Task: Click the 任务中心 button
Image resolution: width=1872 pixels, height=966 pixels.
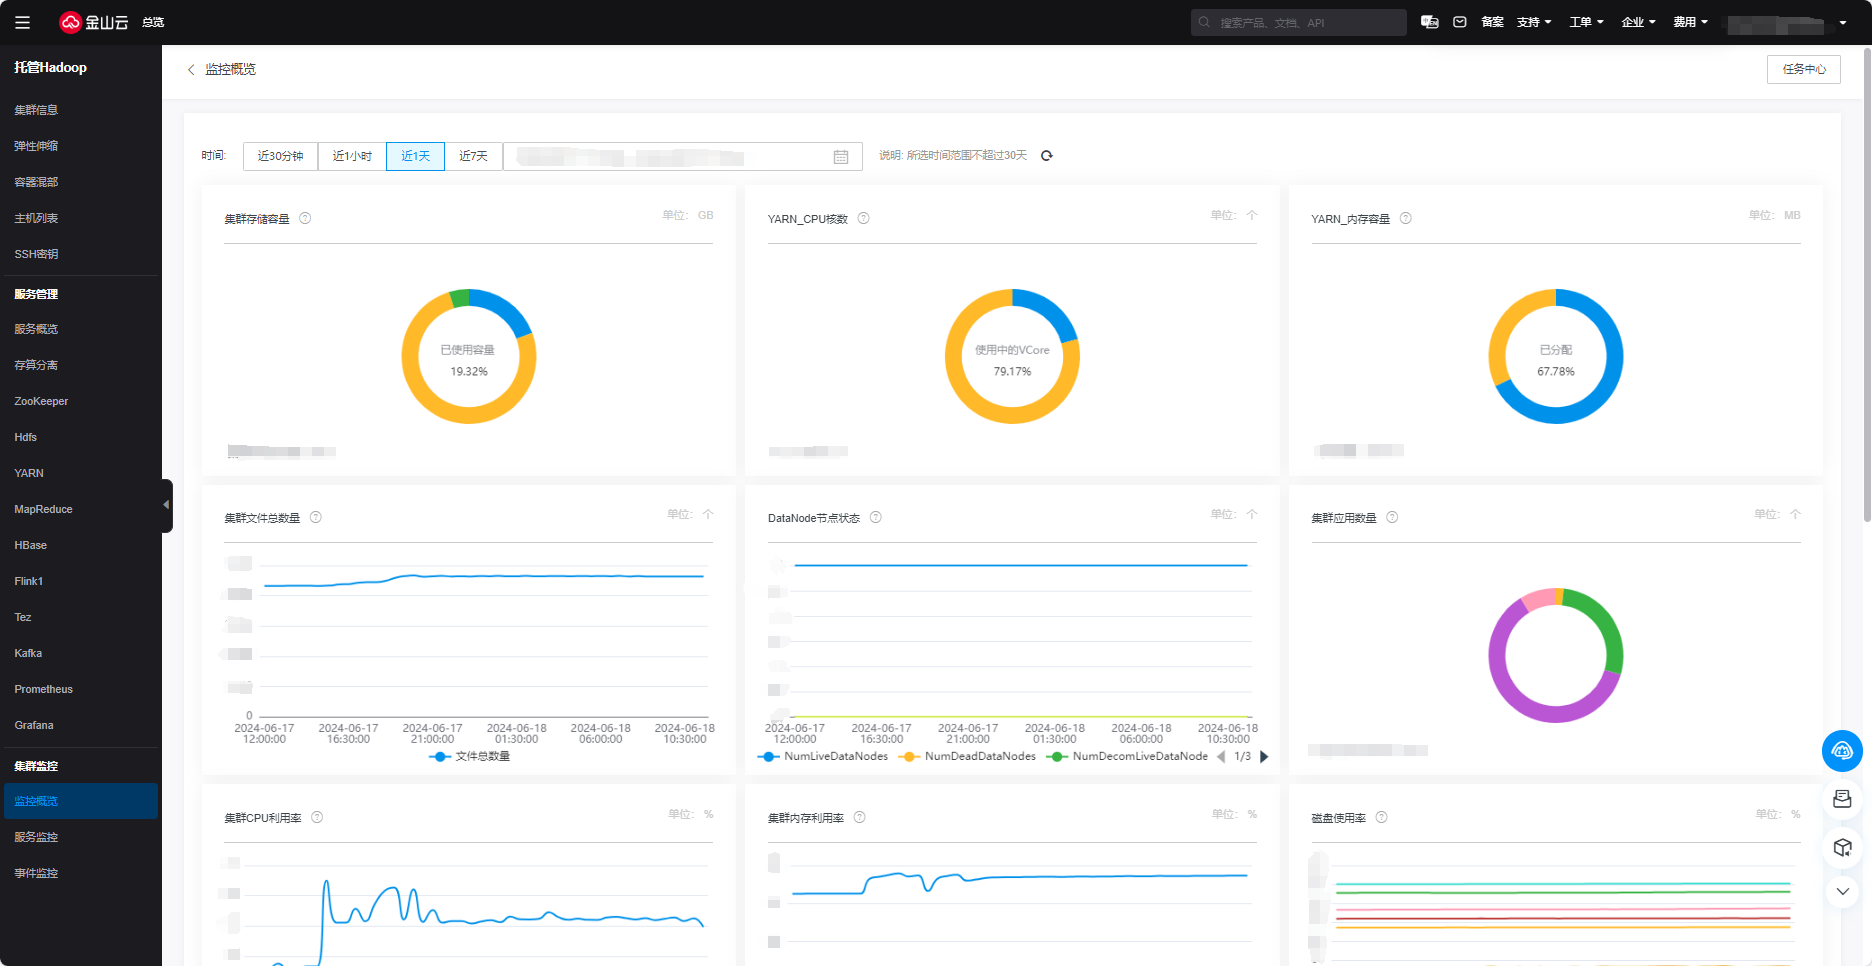Action: [x=1803, y=69]
